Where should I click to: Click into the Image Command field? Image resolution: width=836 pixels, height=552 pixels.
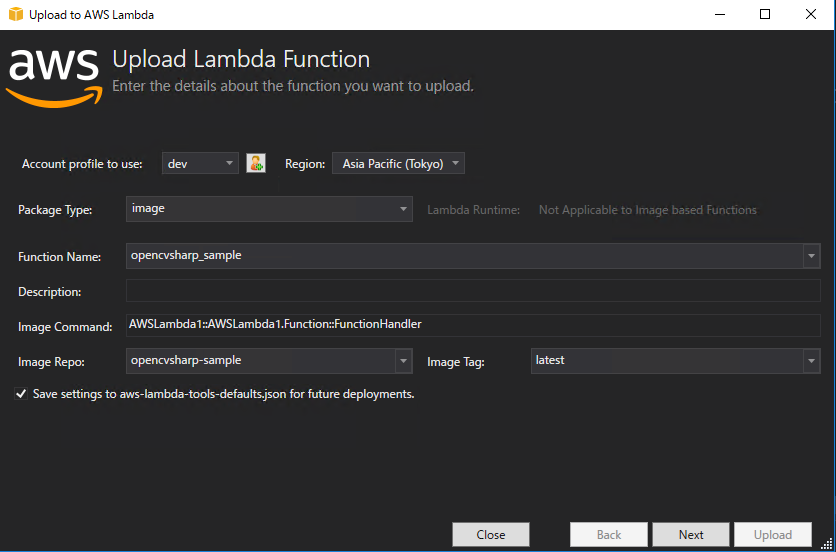point(473,325)
